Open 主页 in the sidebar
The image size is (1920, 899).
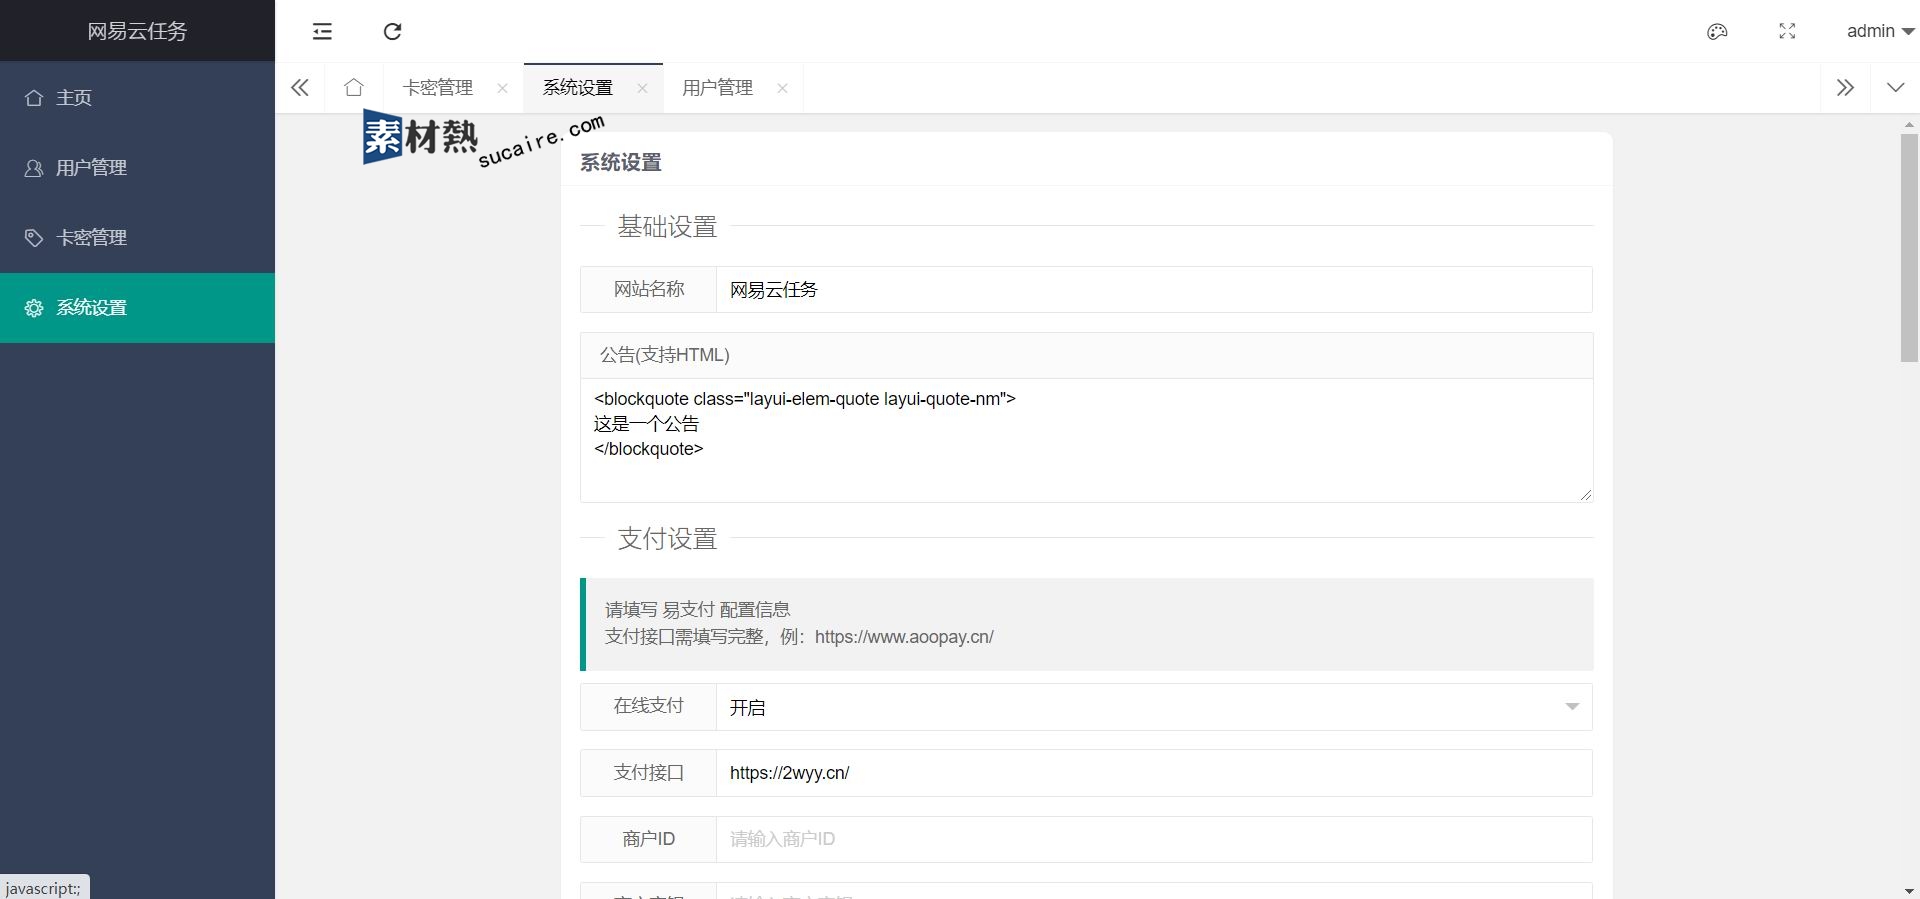pos(137,97)
